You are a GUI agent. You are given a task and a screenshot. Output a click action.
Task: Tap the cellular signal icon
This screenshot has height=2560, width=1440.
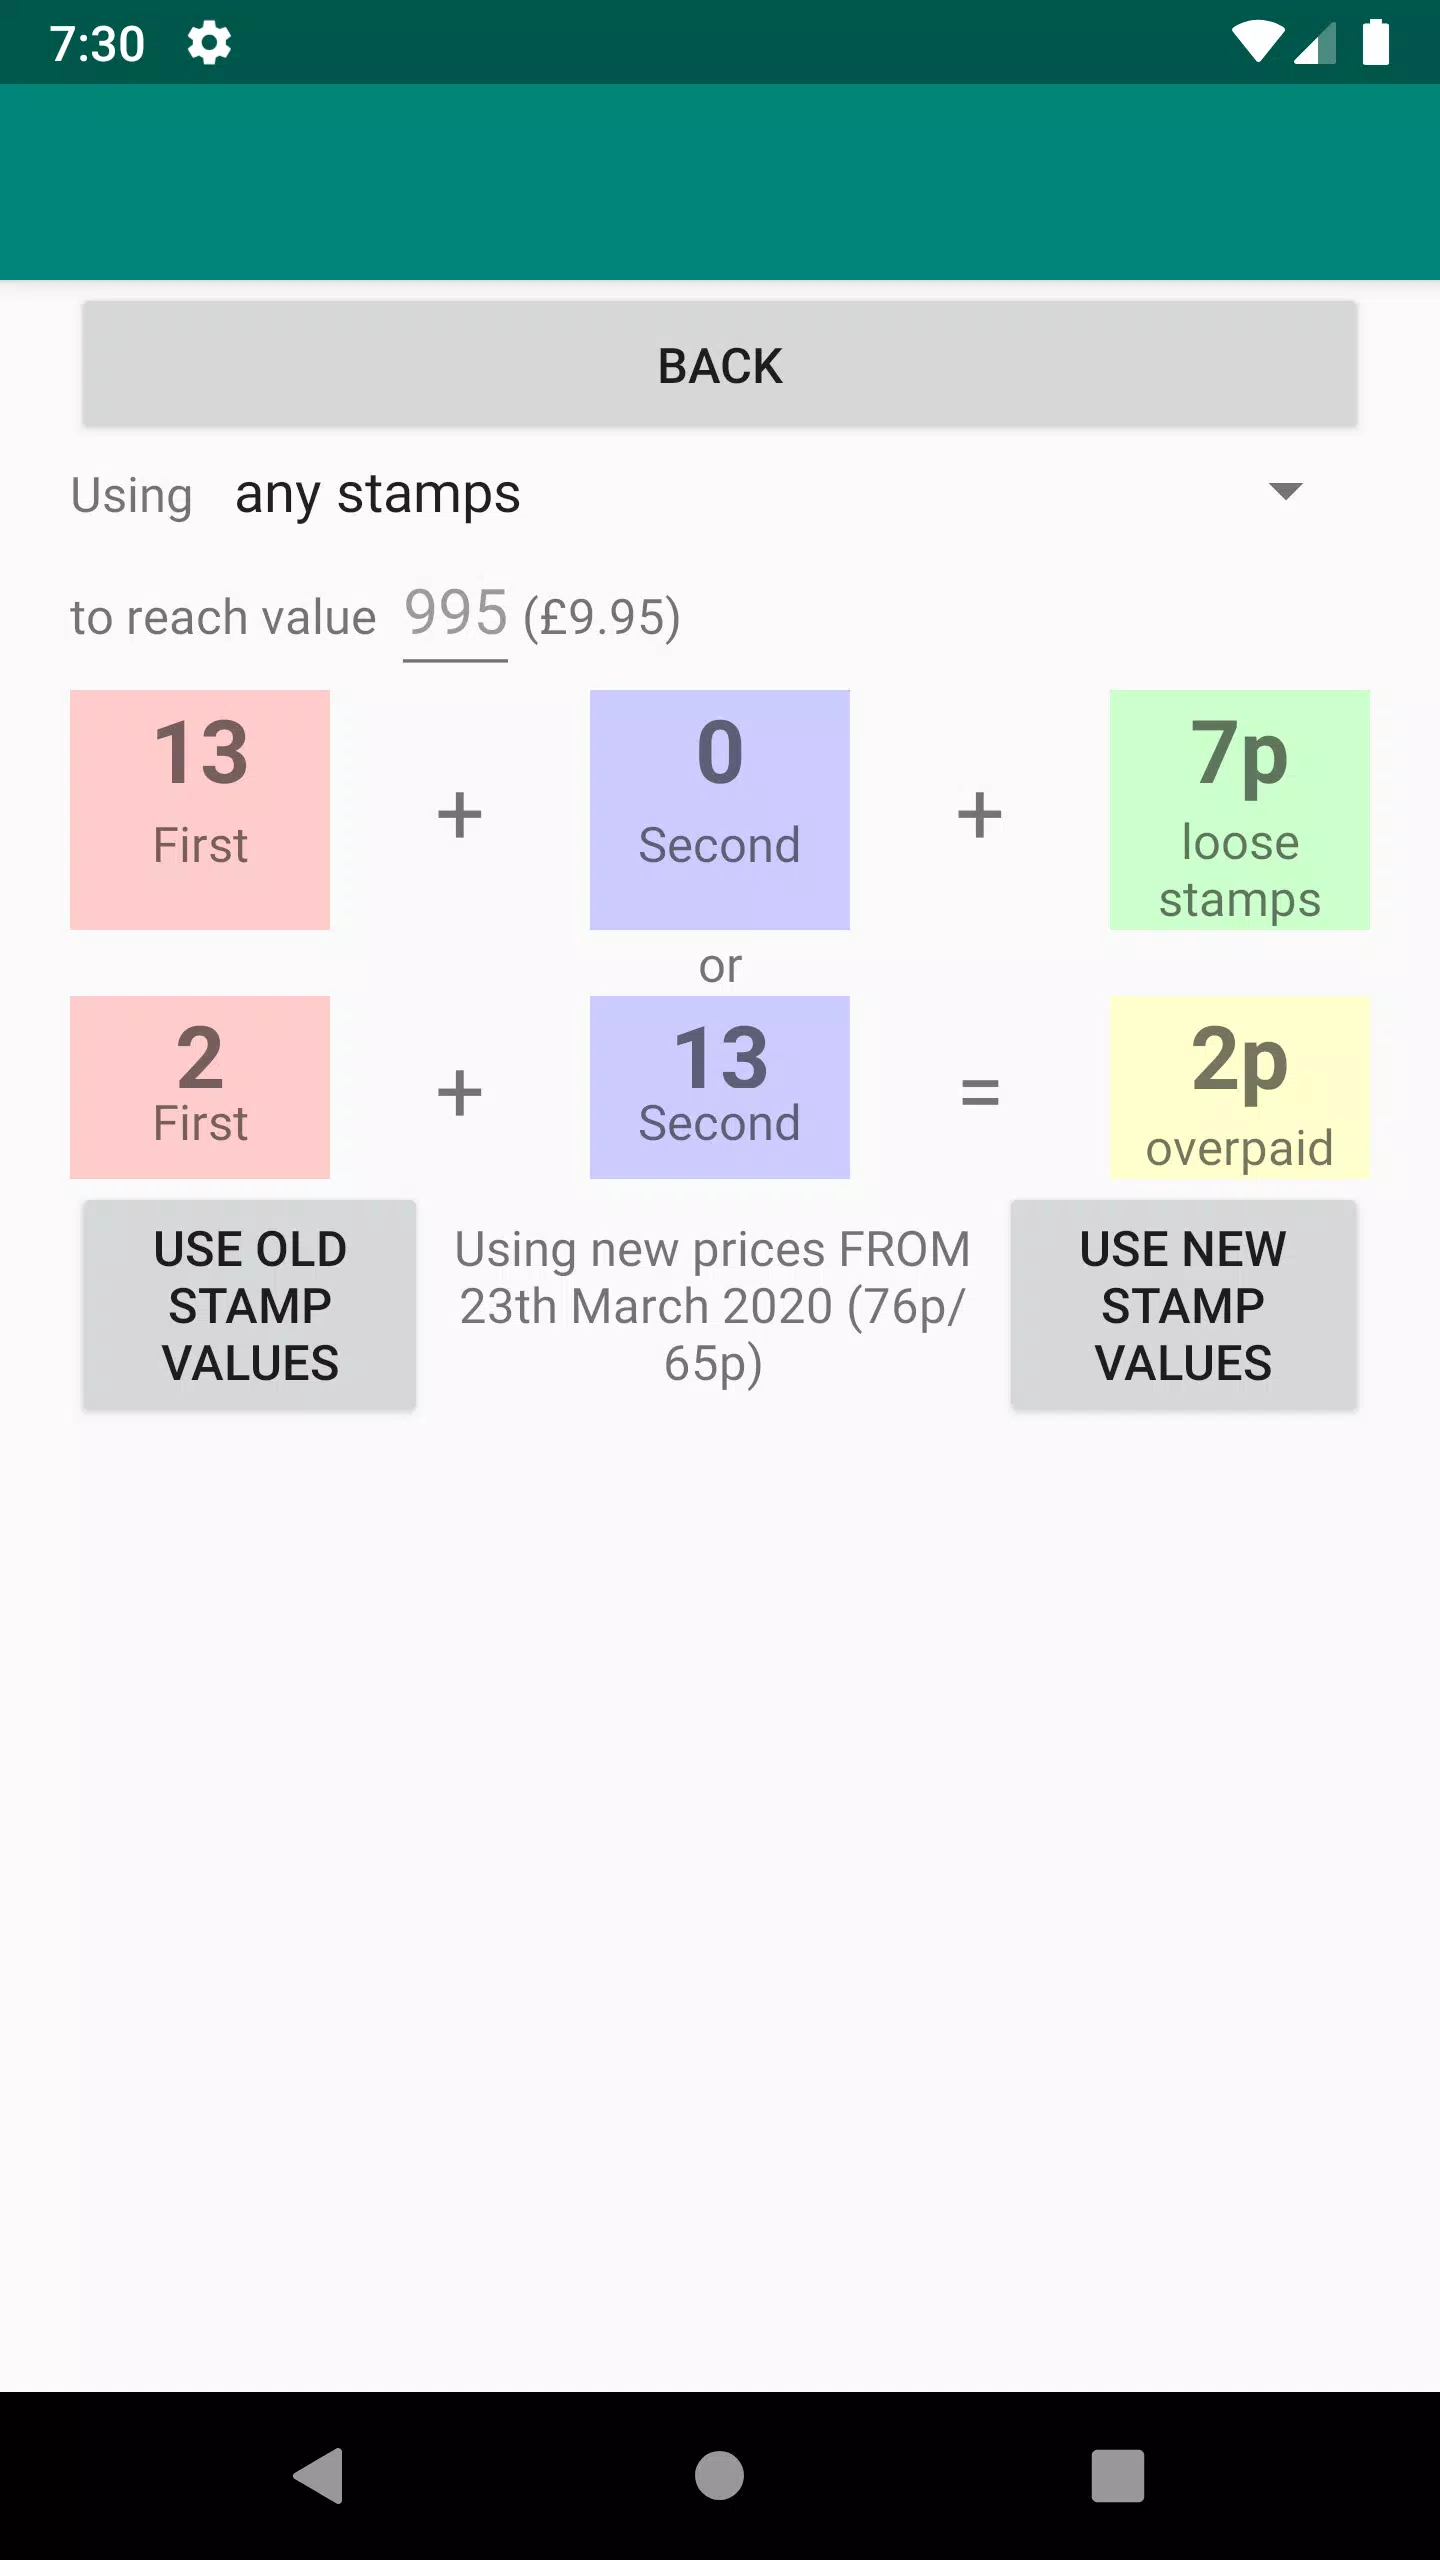[x=1315, y=43]
